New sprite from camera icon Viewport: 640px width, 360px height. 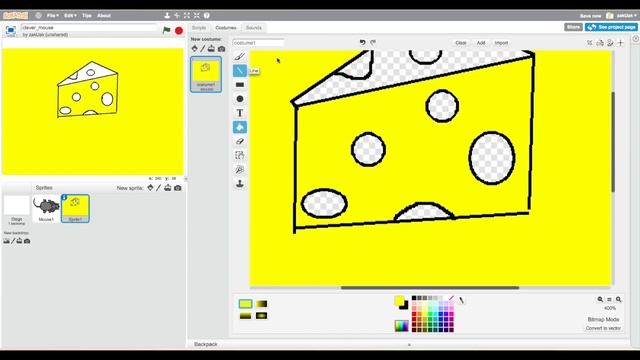coord(178,188)
